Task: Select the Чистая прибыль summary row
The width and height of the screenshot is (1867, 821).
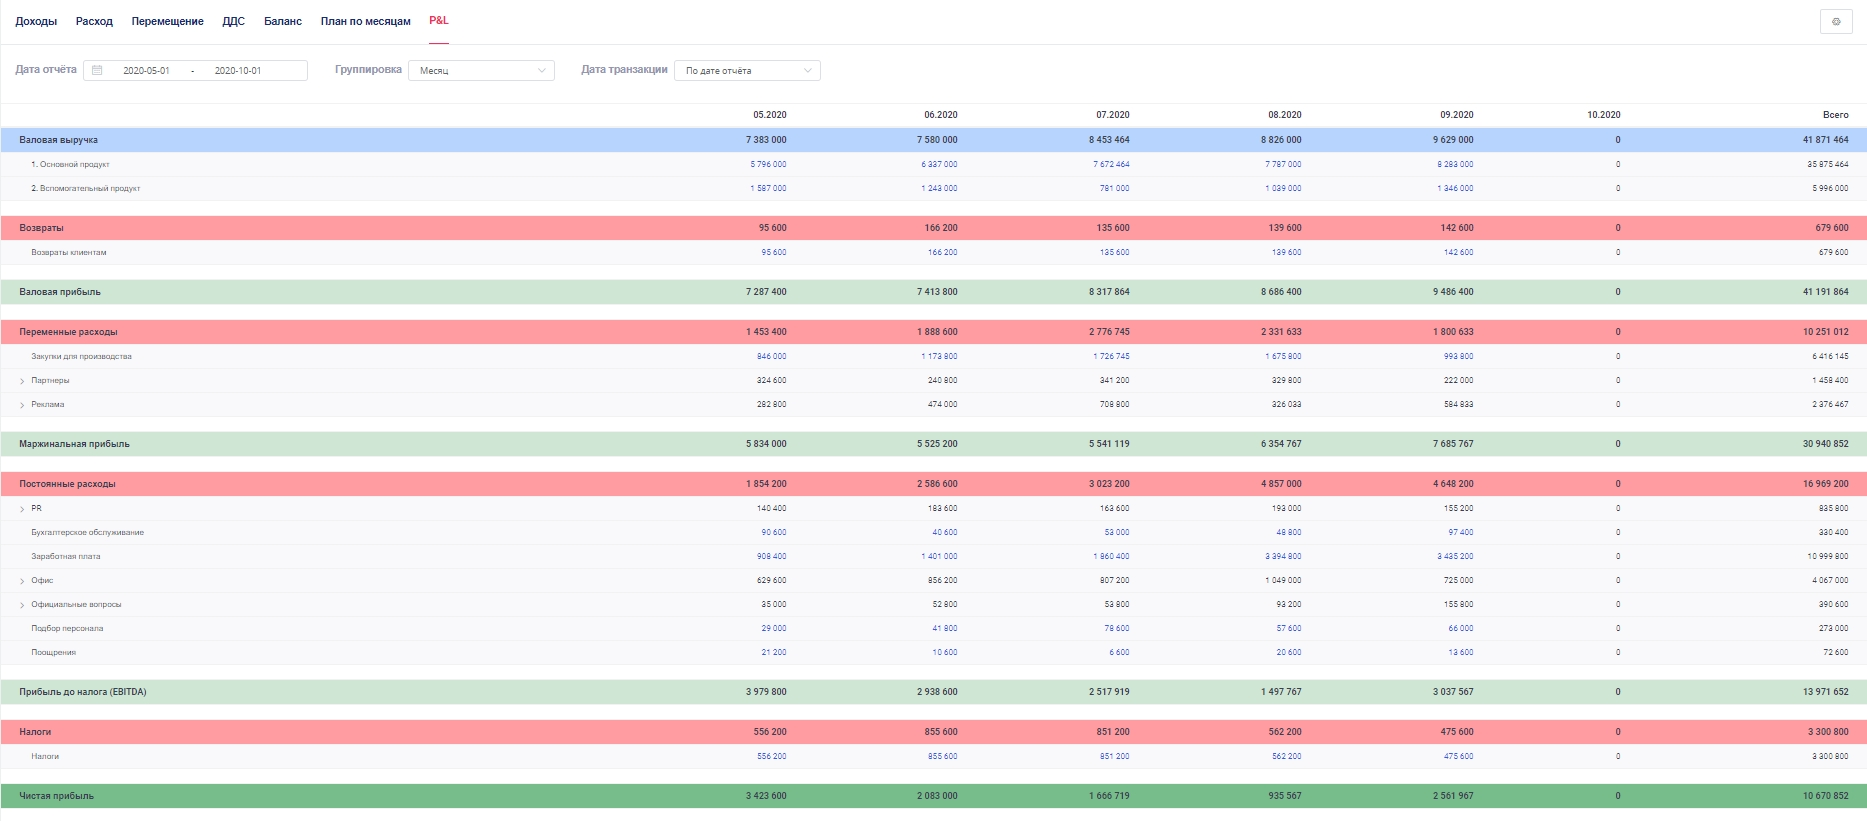Action: pyautogui.click(x=57, y=796)
